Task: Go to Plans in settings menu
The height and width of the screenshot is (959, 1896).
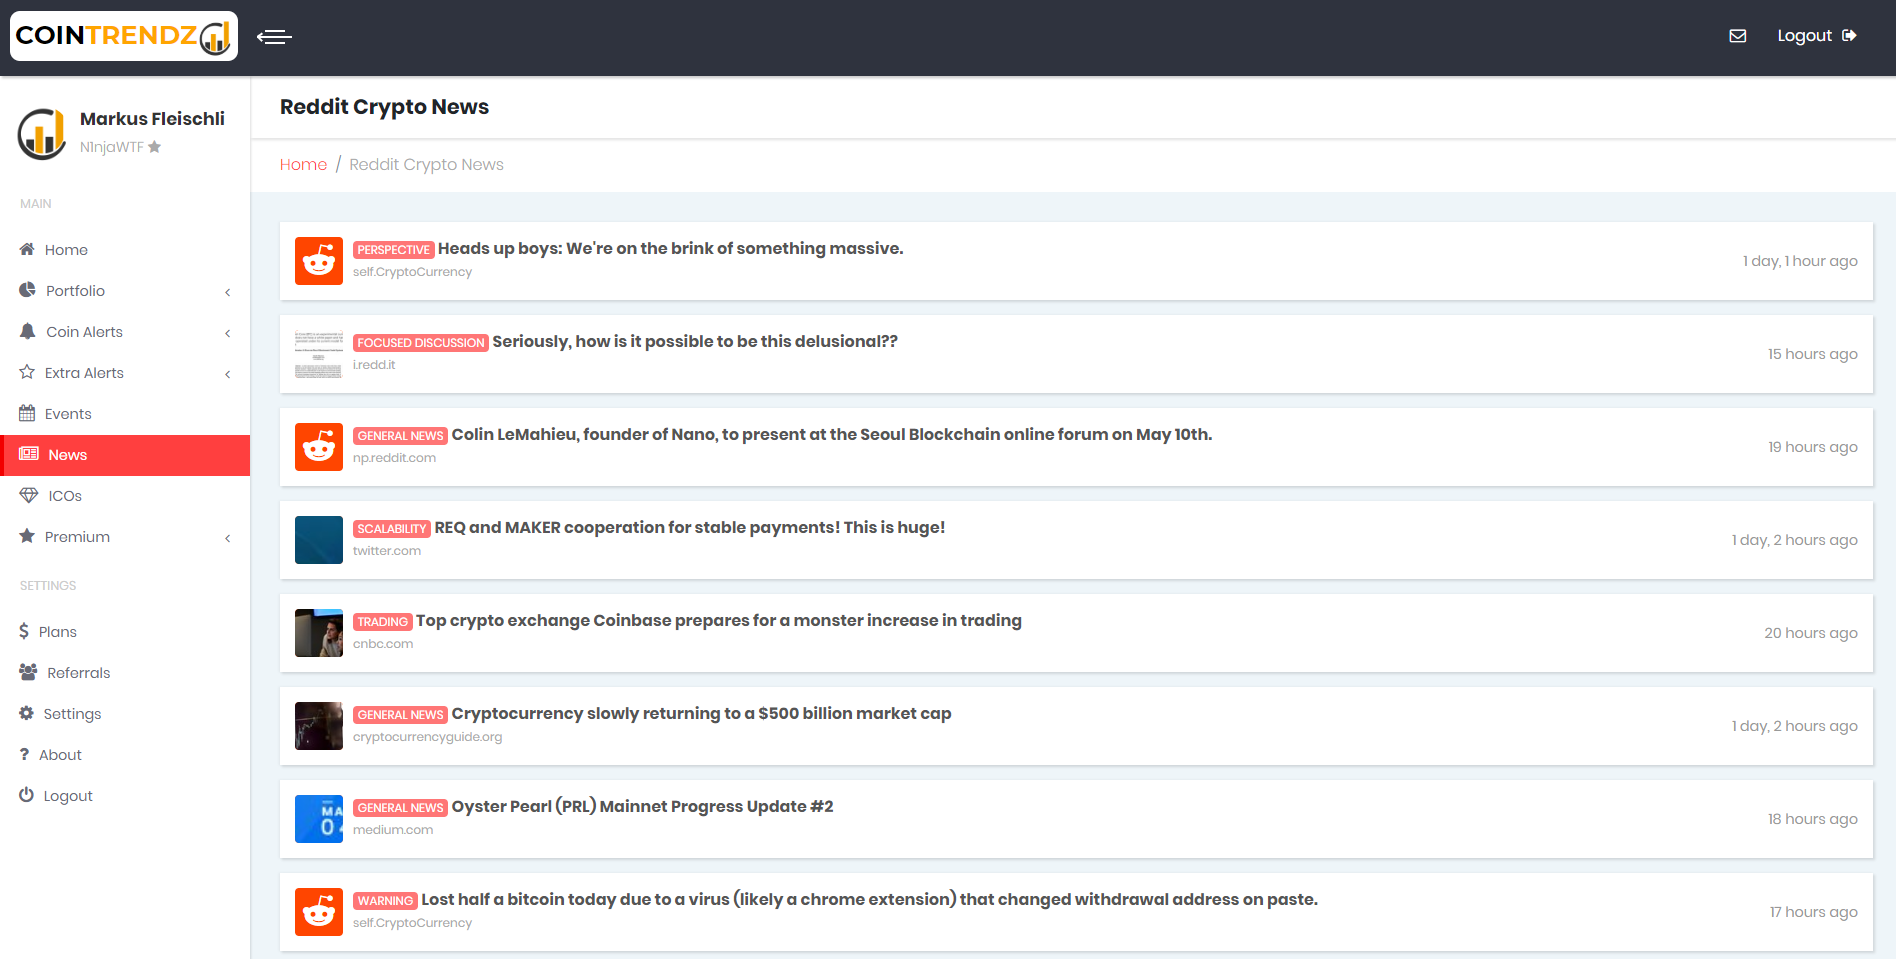Action: 125,631
